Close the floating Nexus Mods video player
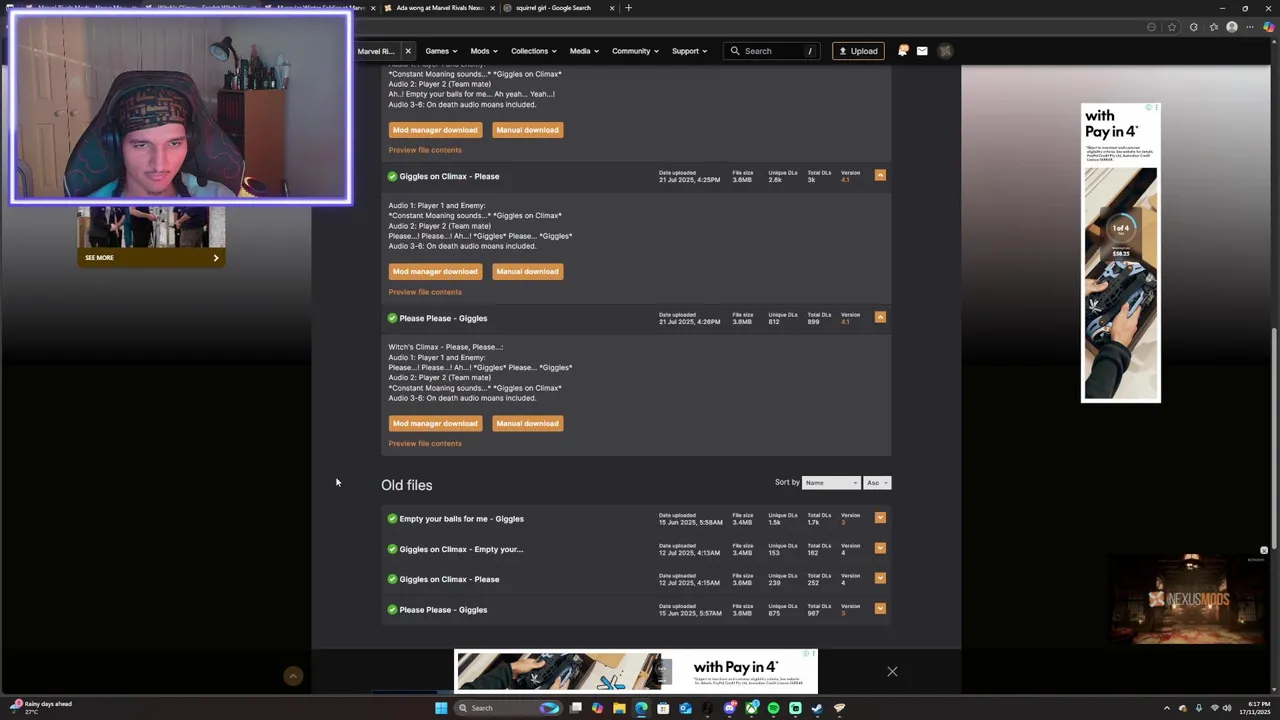Image resolution: width=1280 pixels, height=720 pixels. 1264,551
